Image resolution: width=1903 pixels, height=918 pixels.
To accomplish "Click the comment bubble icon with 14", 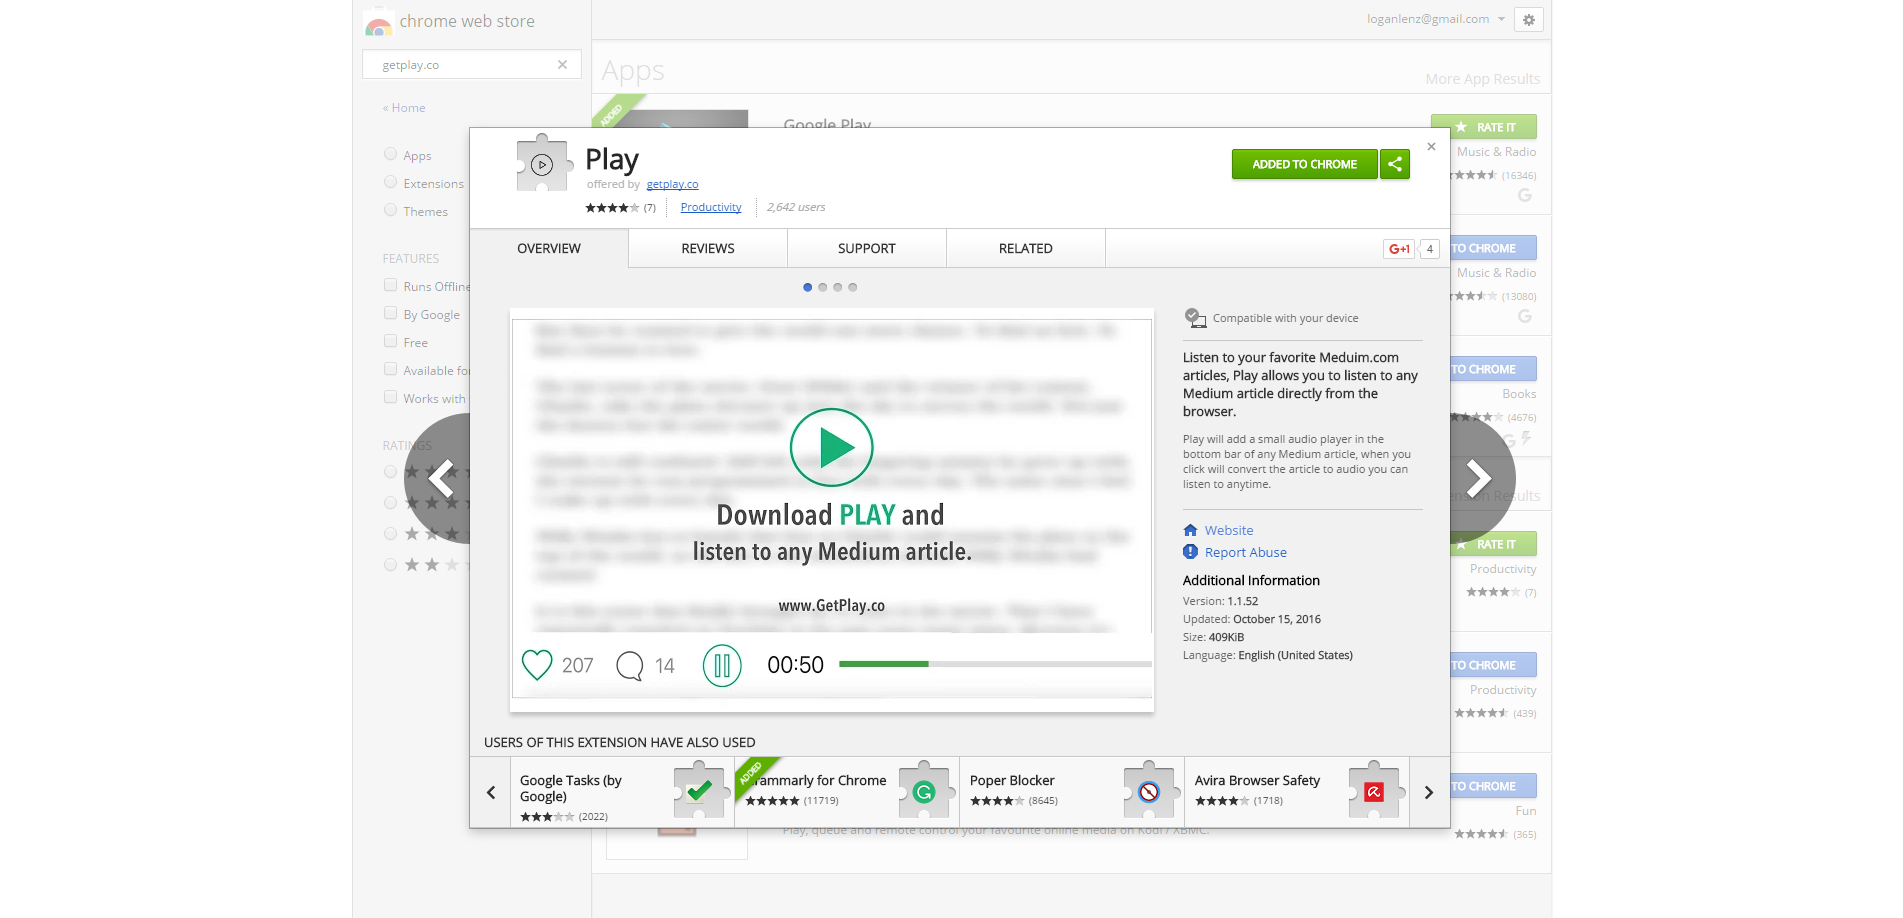I will (x=630, y=665).
